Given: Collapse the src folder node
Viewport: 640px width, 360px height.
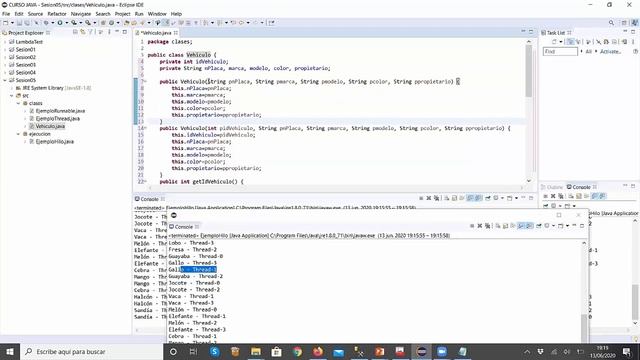Looking at the screenshot, I should tap(11, 96).
